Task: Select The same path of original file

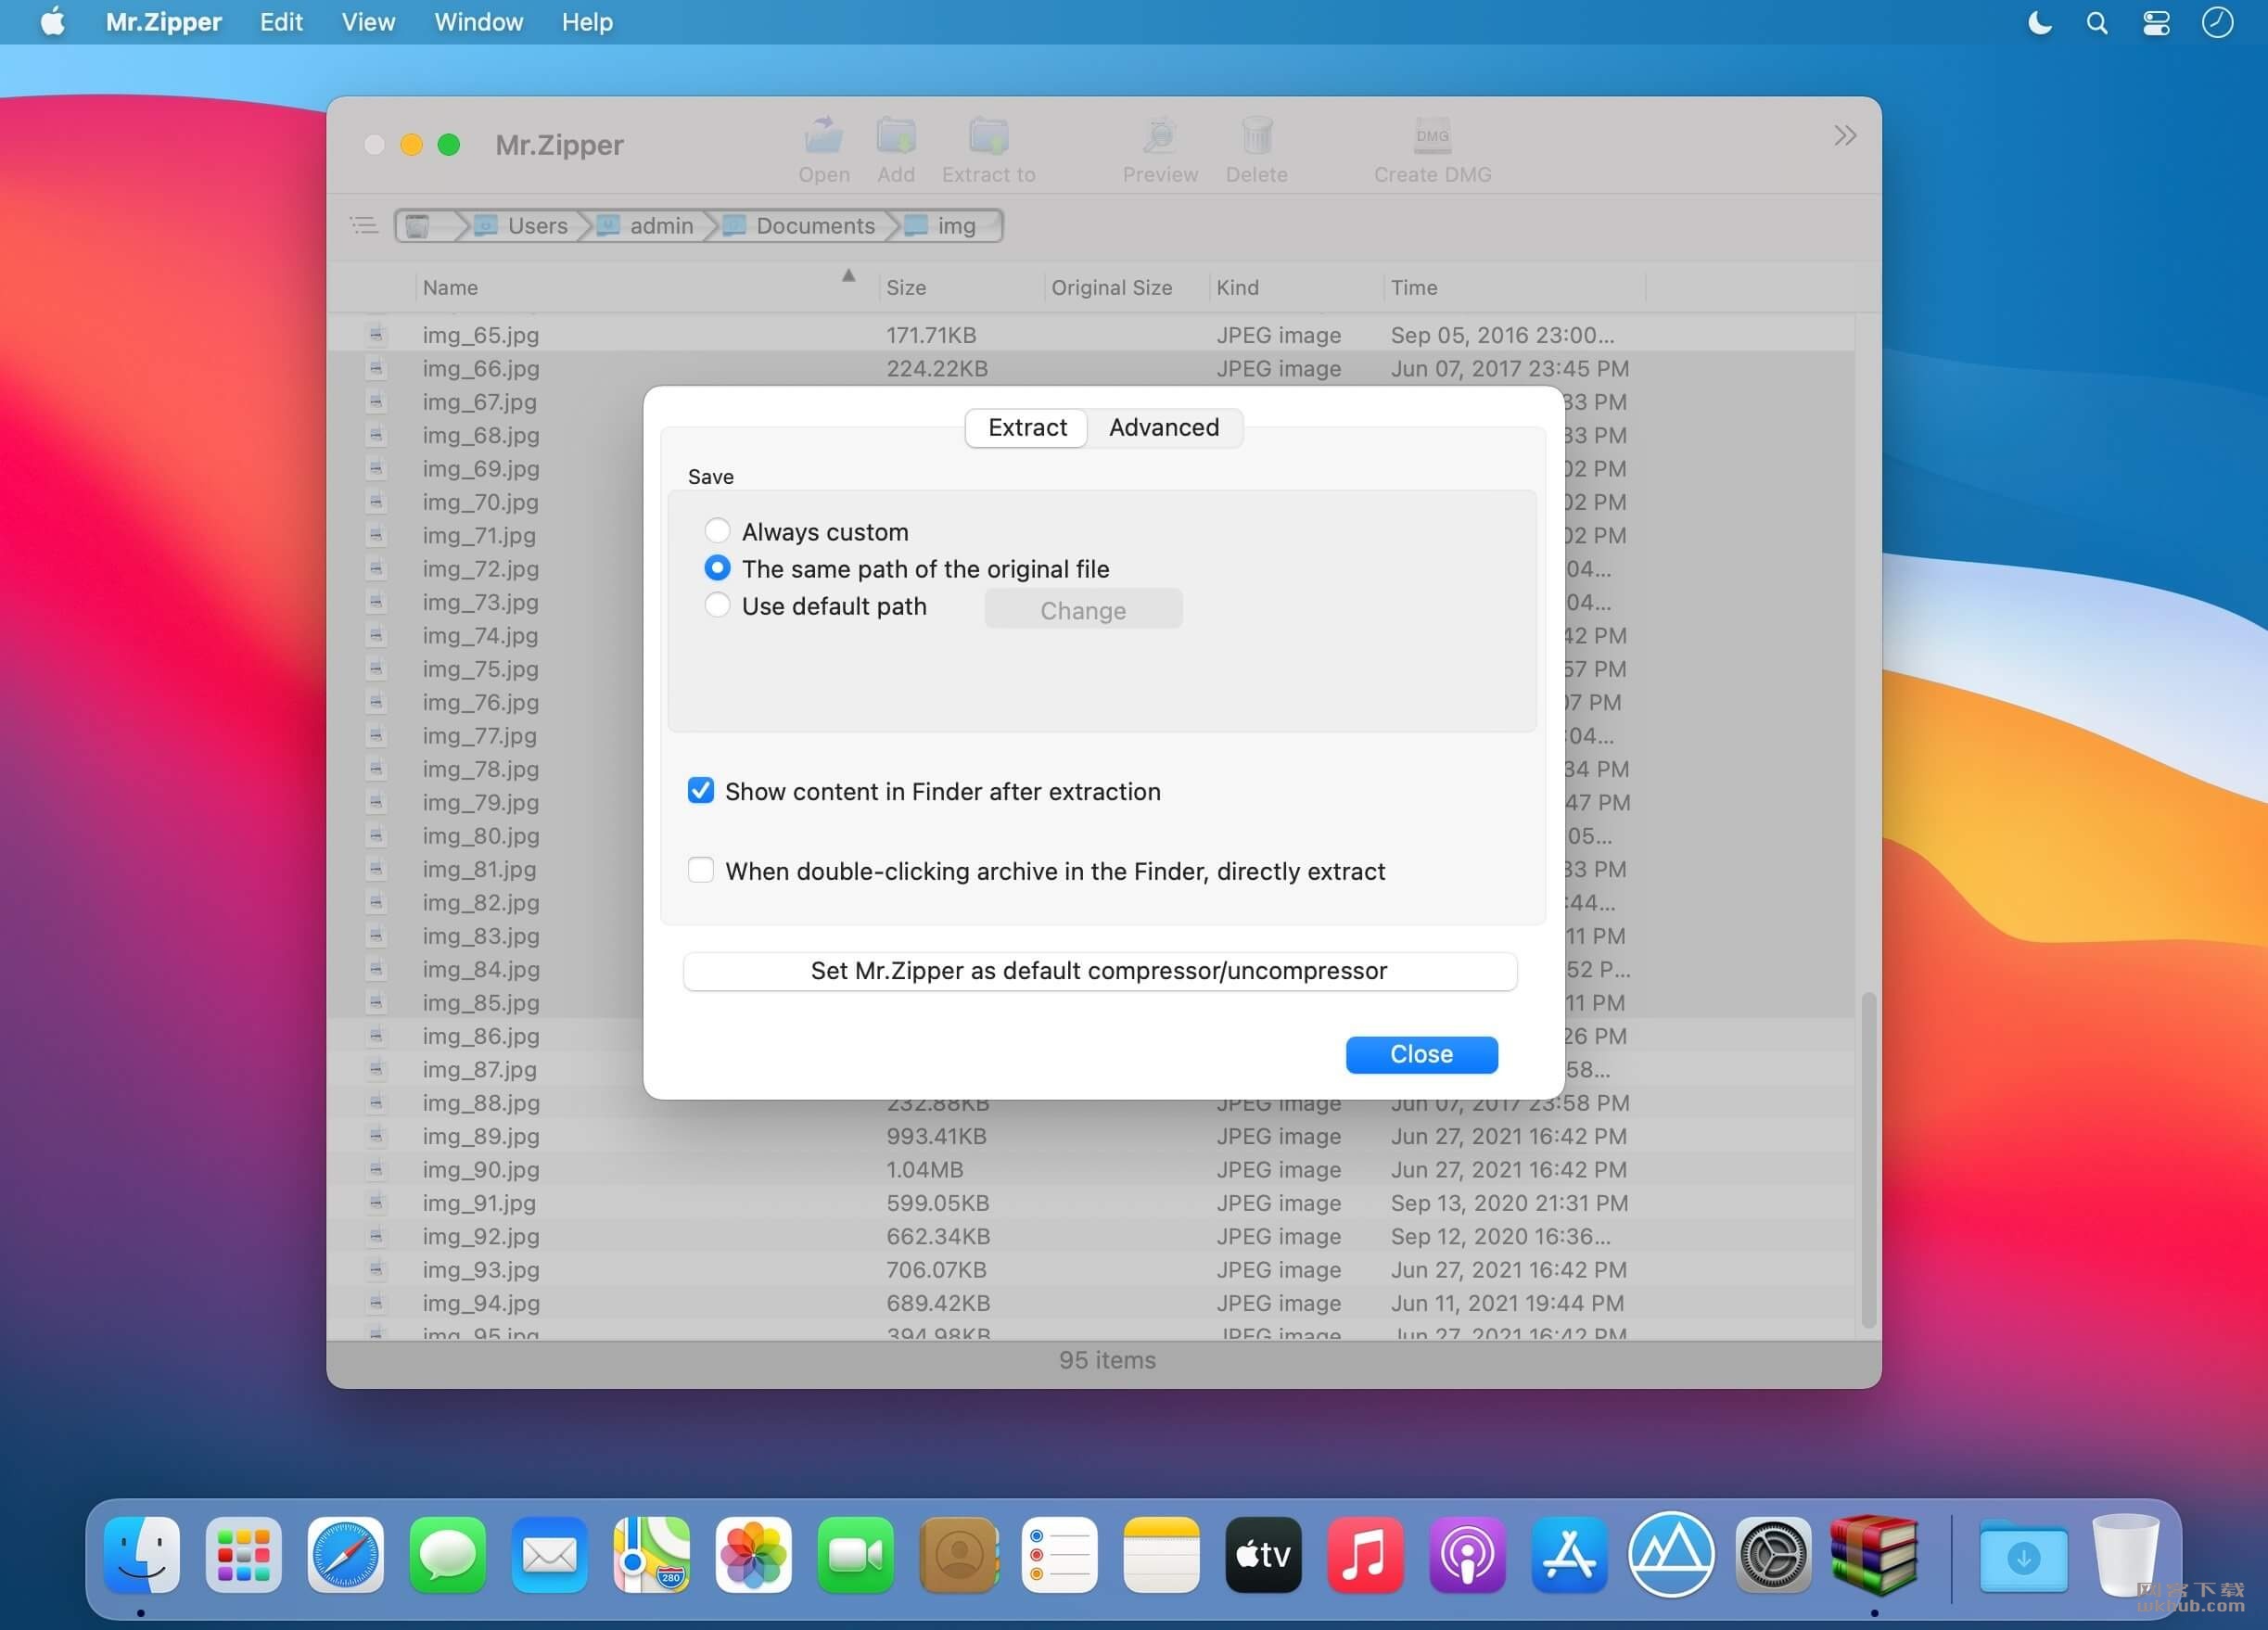Action: tap(717, 568)
